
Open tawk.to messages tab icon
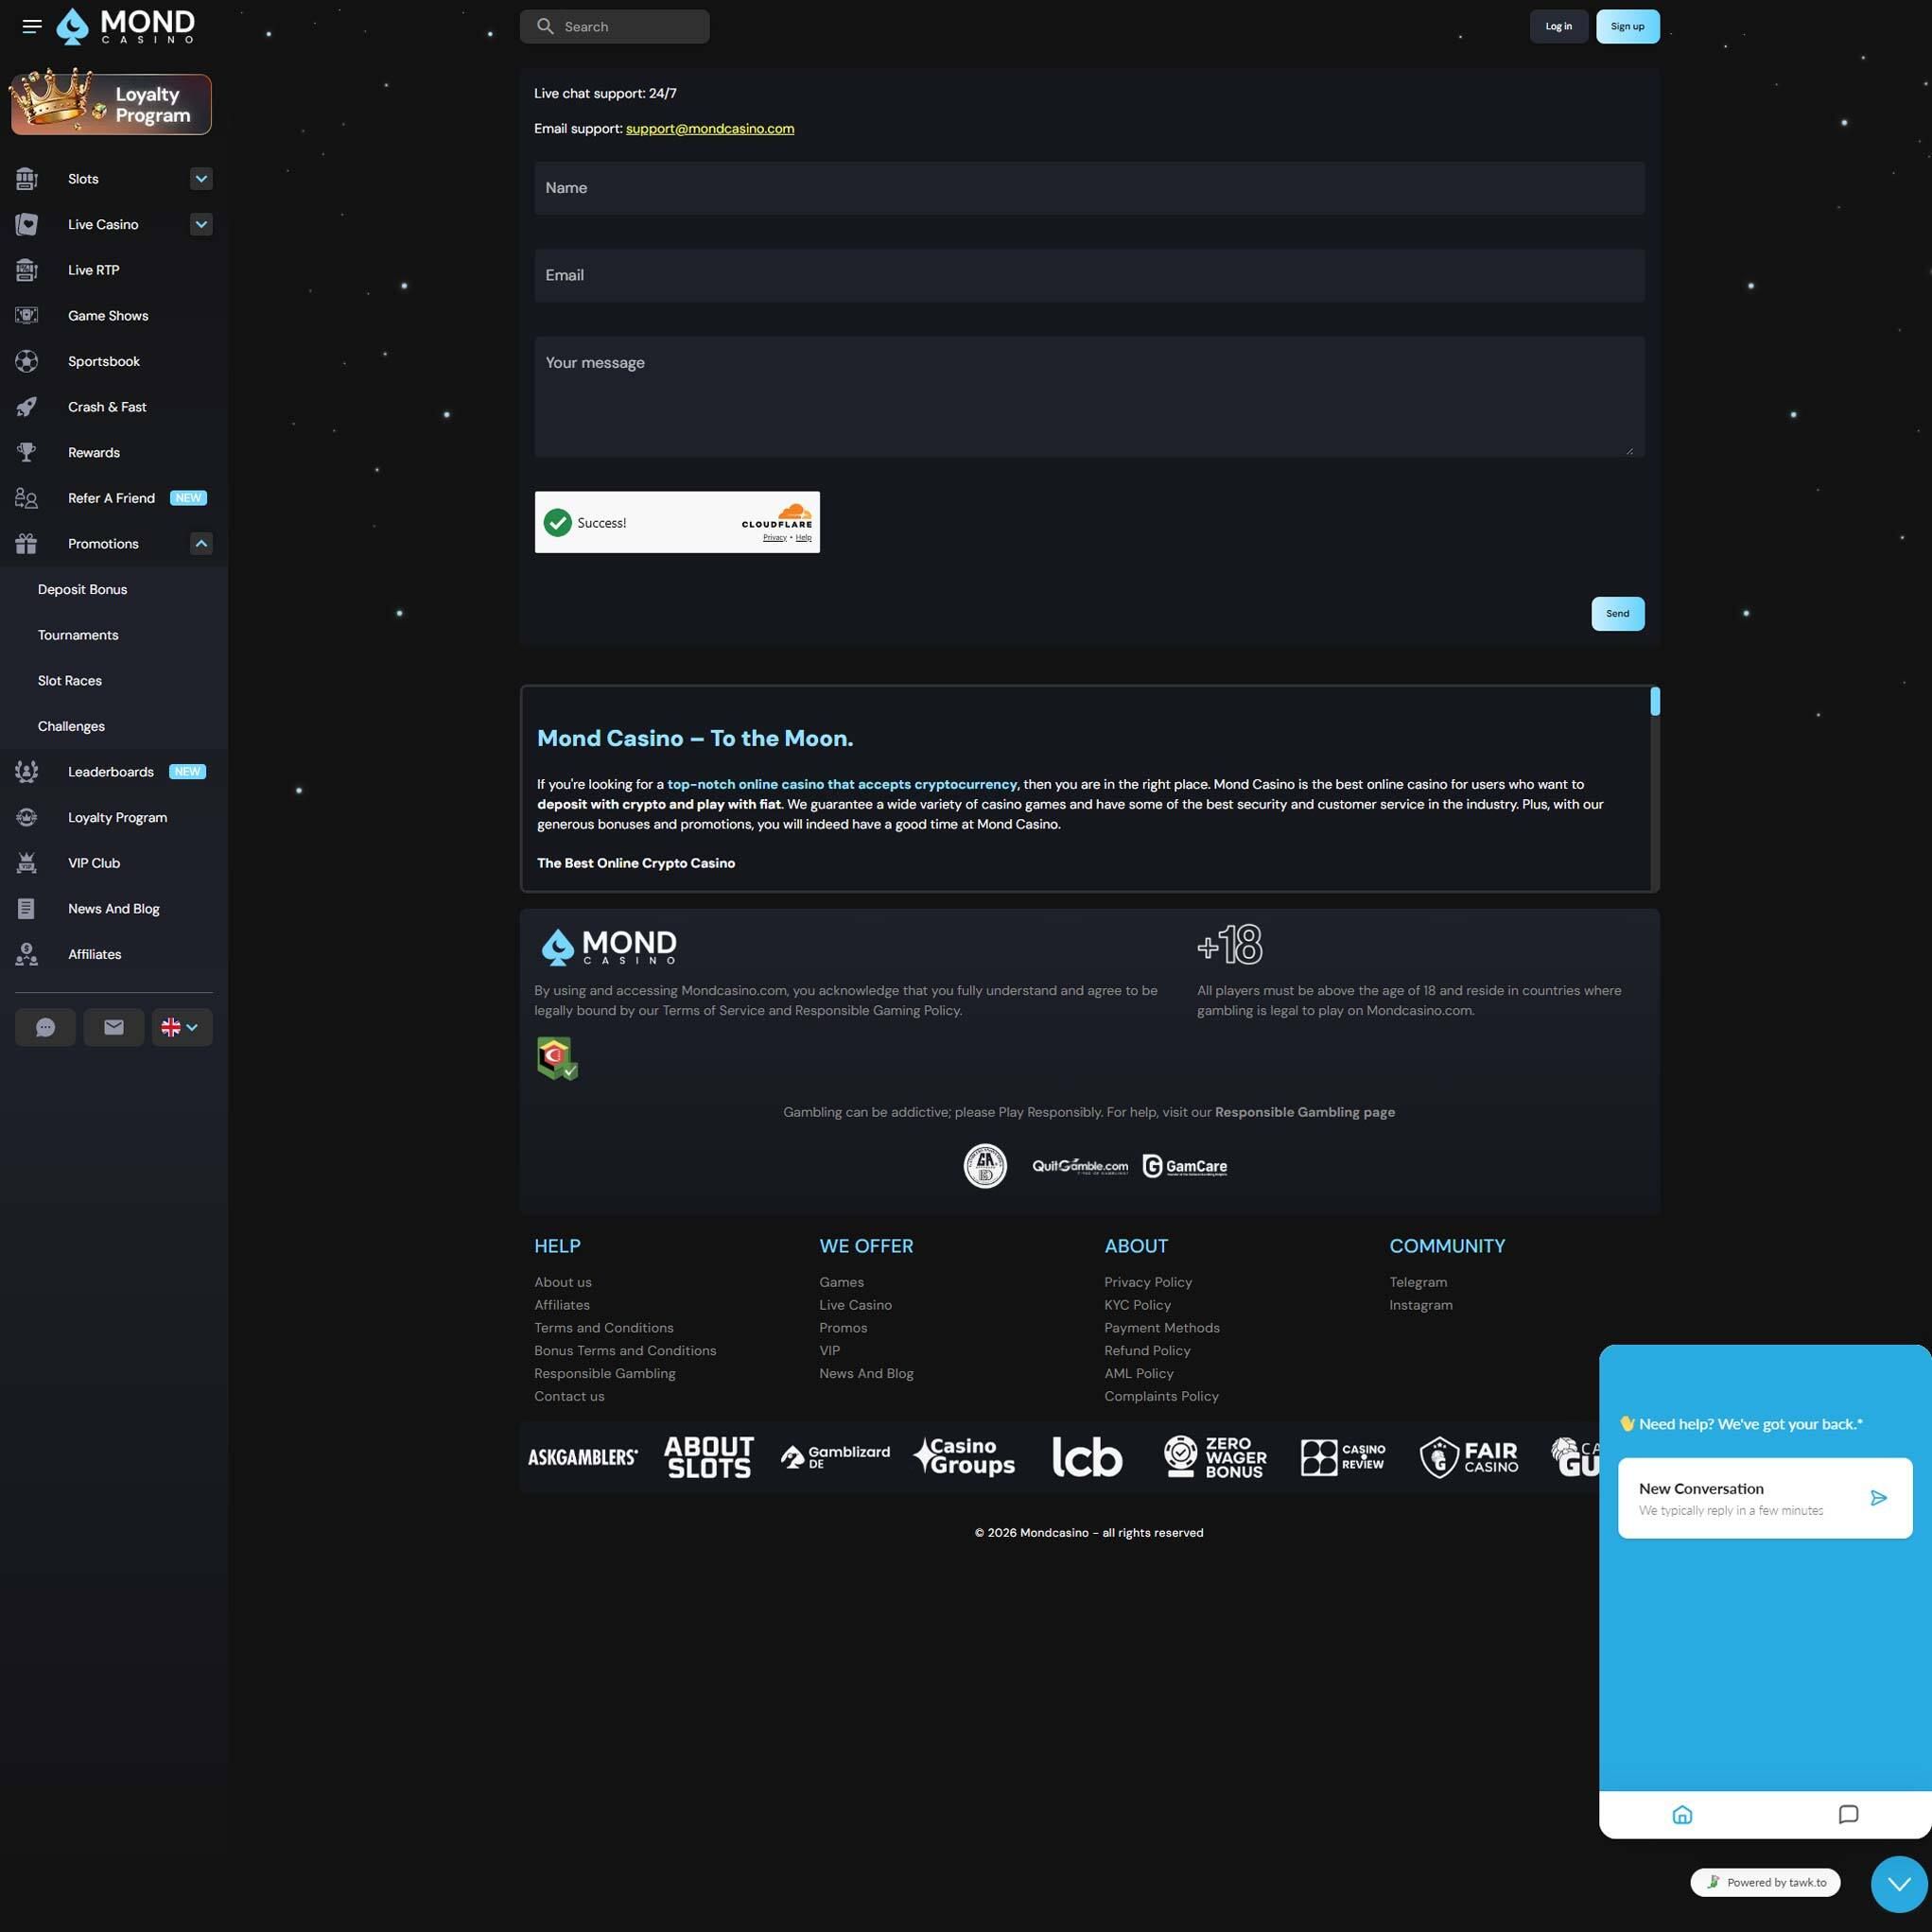(x=1848, y=1814)
